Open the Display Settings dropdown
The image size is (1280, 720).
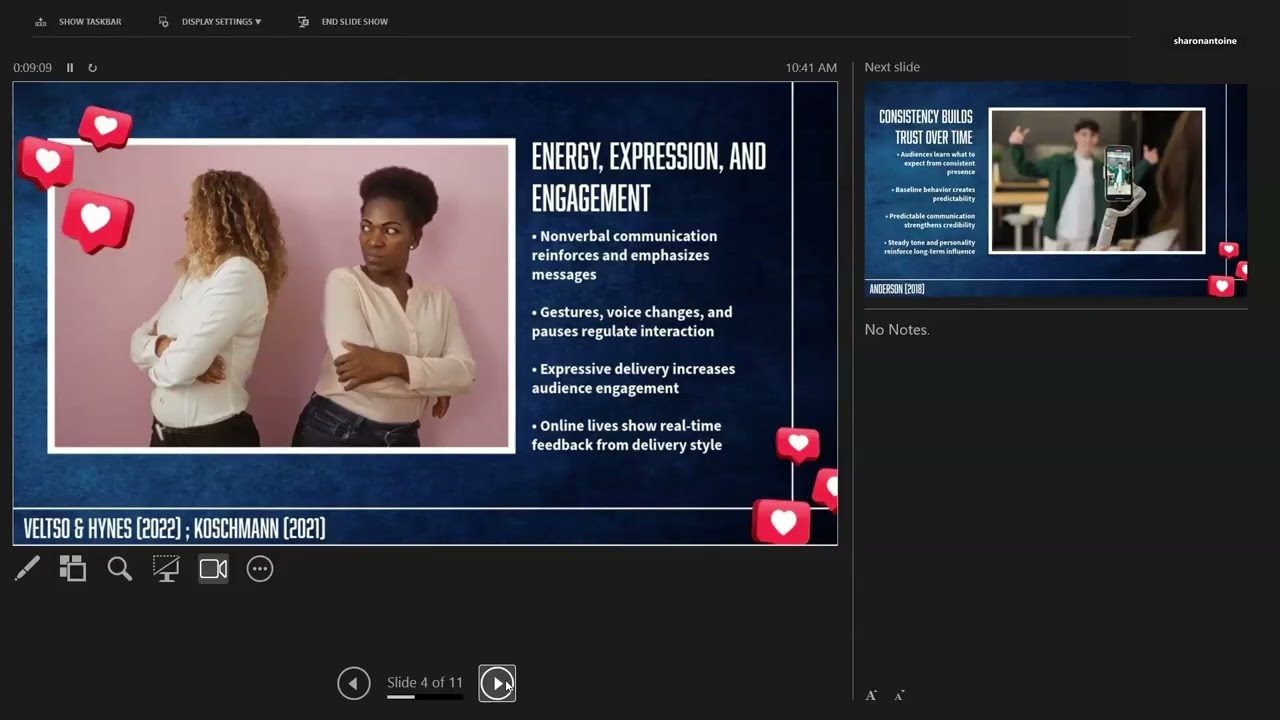tap(210, 22)
